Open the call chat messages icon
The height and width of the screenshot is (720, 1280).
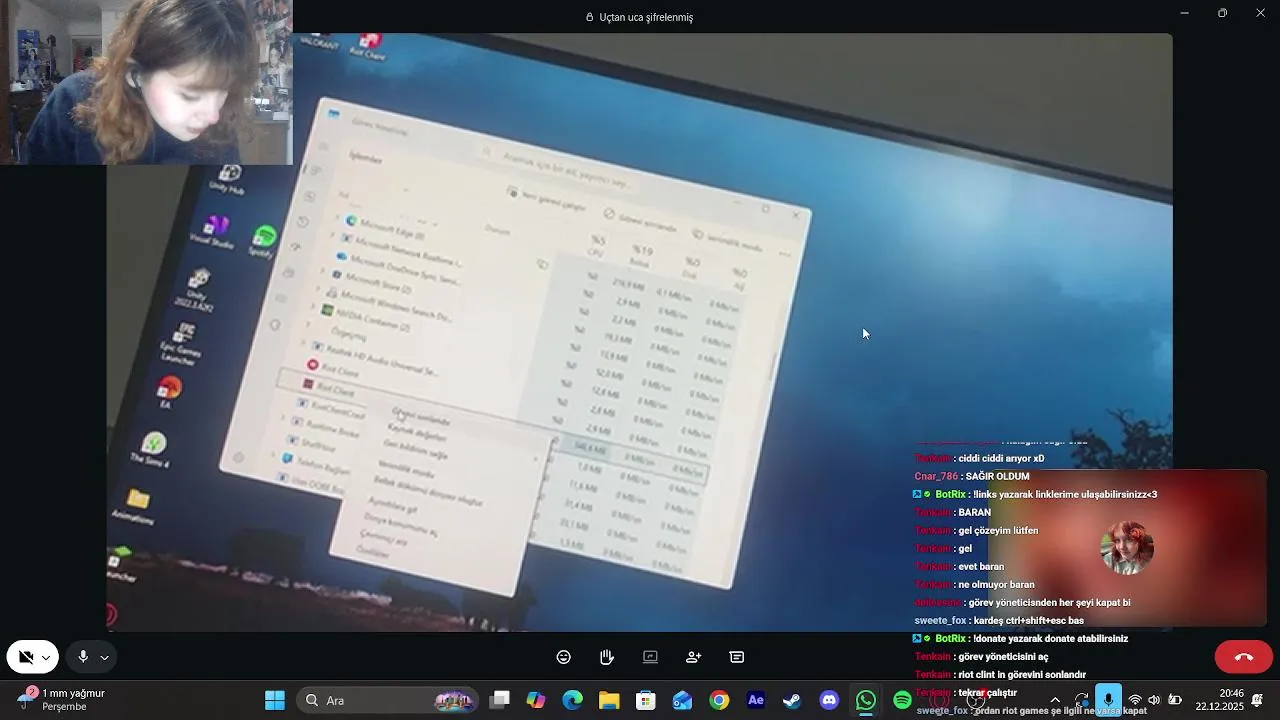coord(737,657)
